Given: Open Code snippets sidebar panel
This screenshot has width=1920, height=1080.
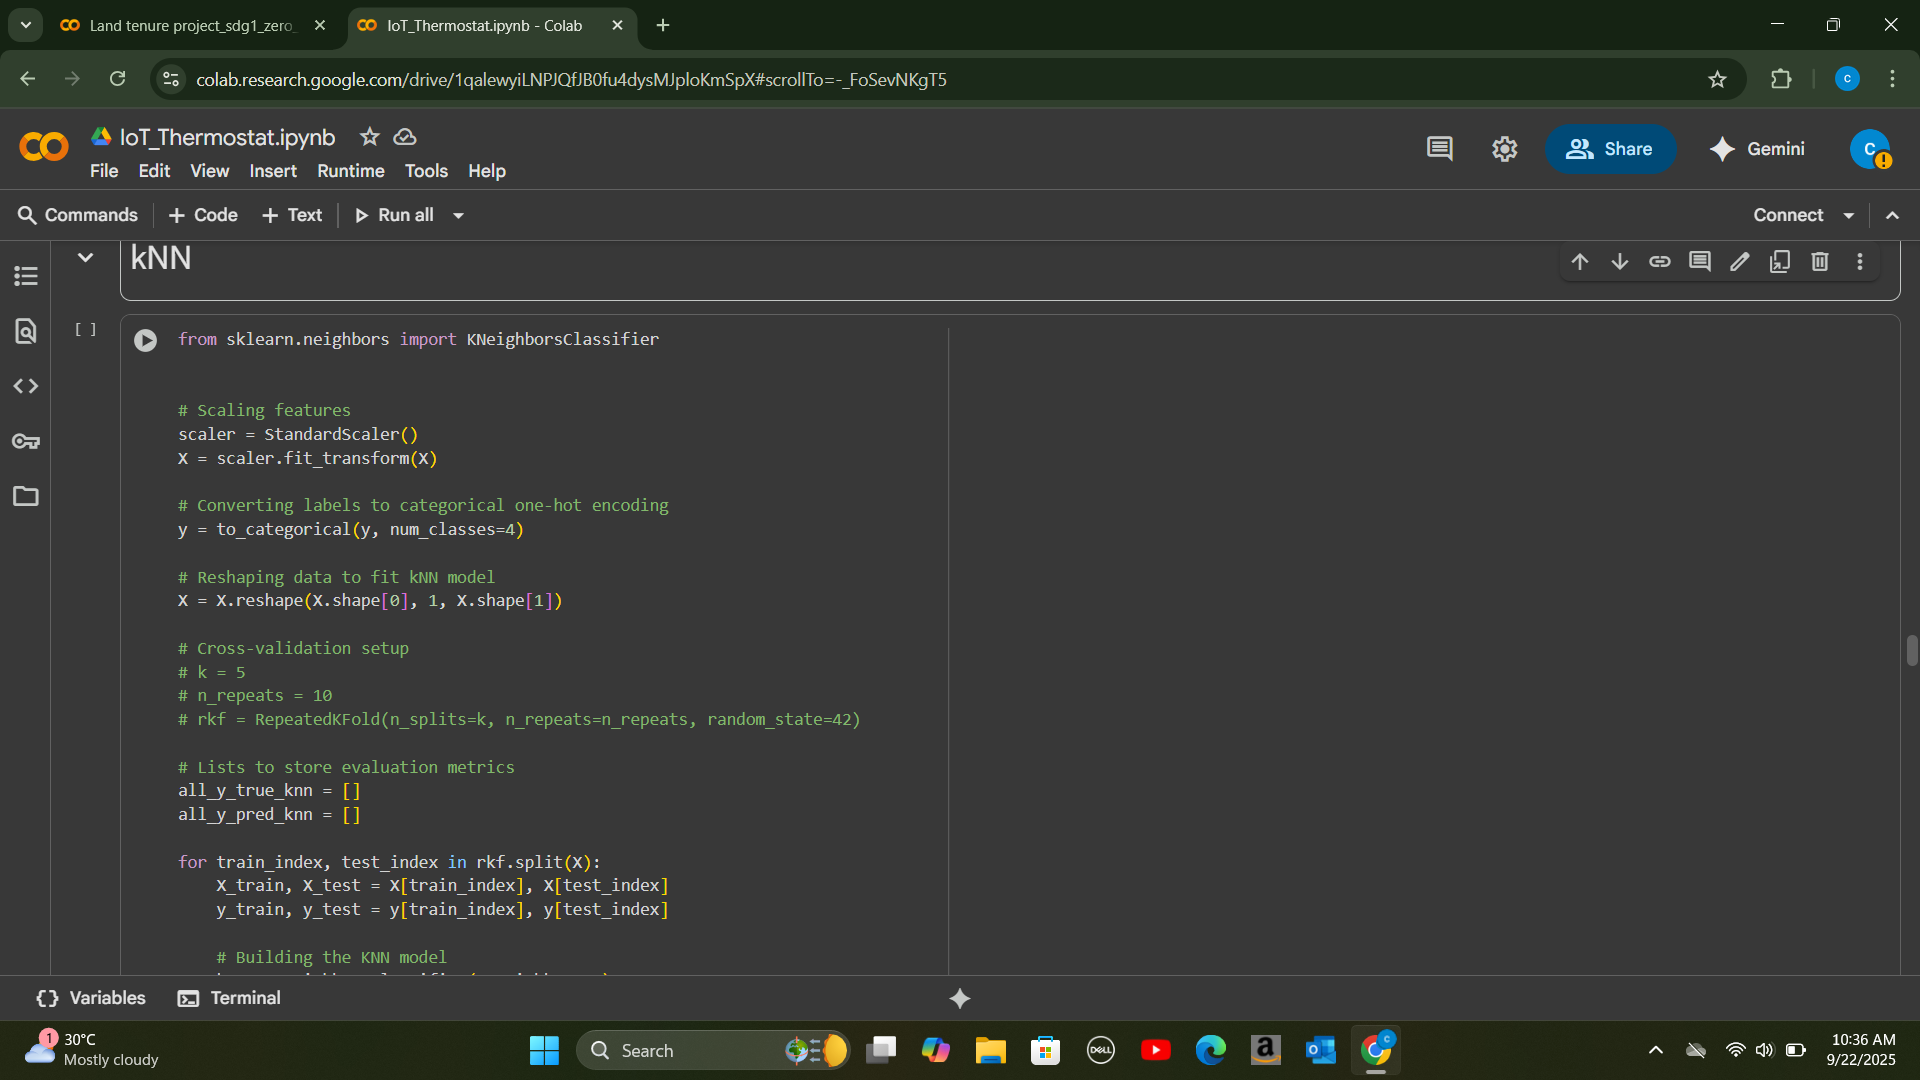Looking at the screenshot, I should tap(26, 386).
